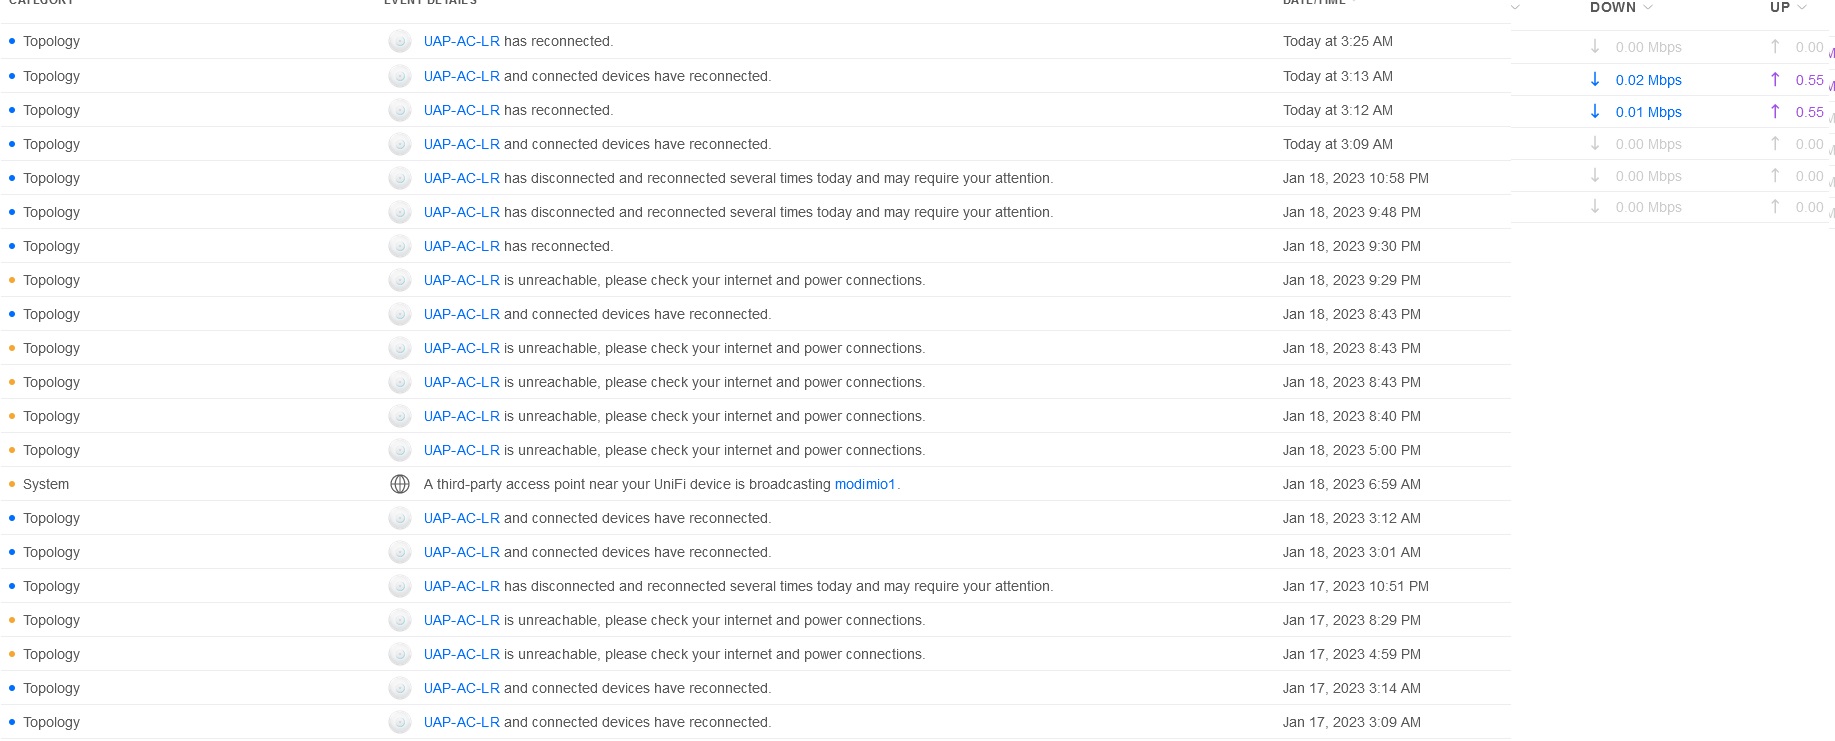Click the 0.02 Mbps download value
1835x741 pixels.
[x=1648, y=80]
